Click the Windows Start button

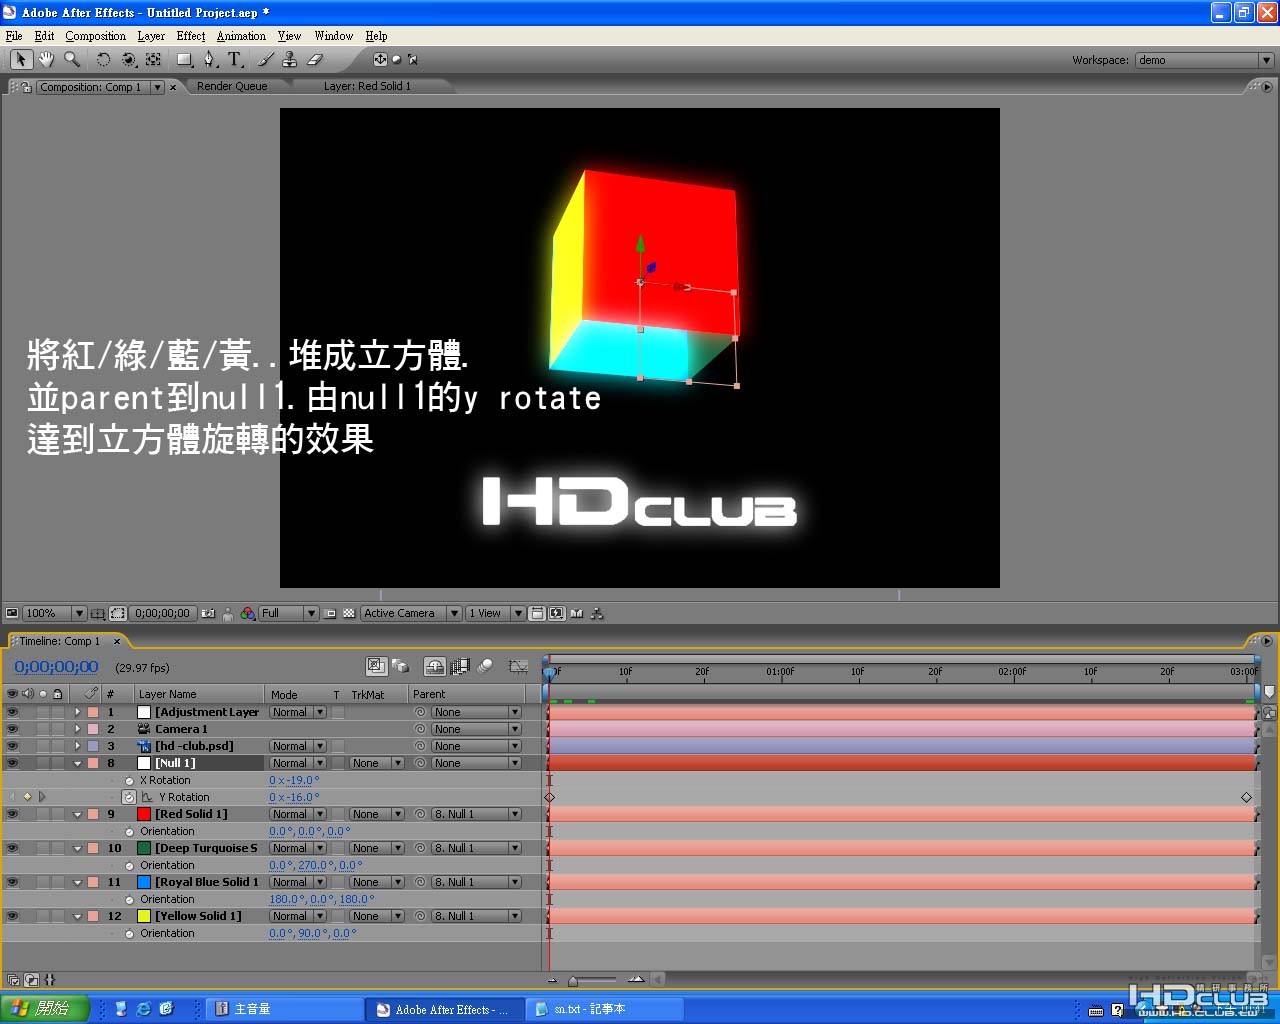(45, 1009)
